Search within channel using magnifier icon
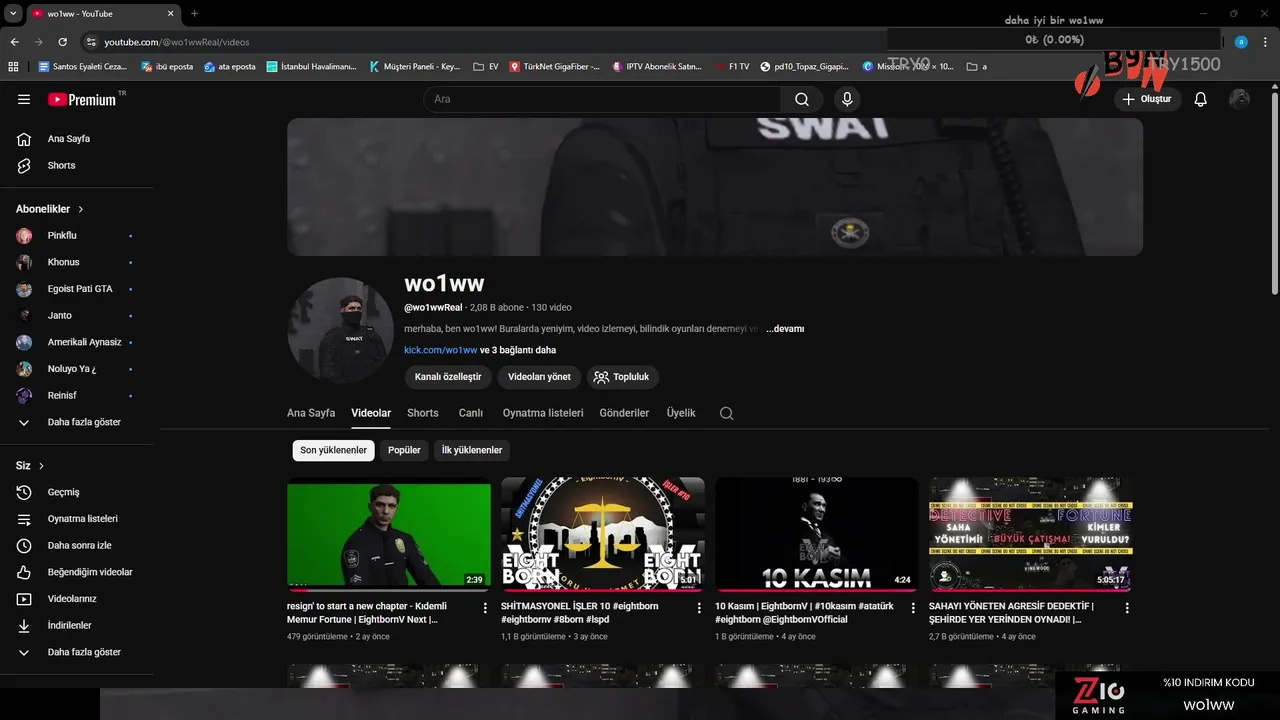Viewport: 1280px width, 720px height. [727, 413]
